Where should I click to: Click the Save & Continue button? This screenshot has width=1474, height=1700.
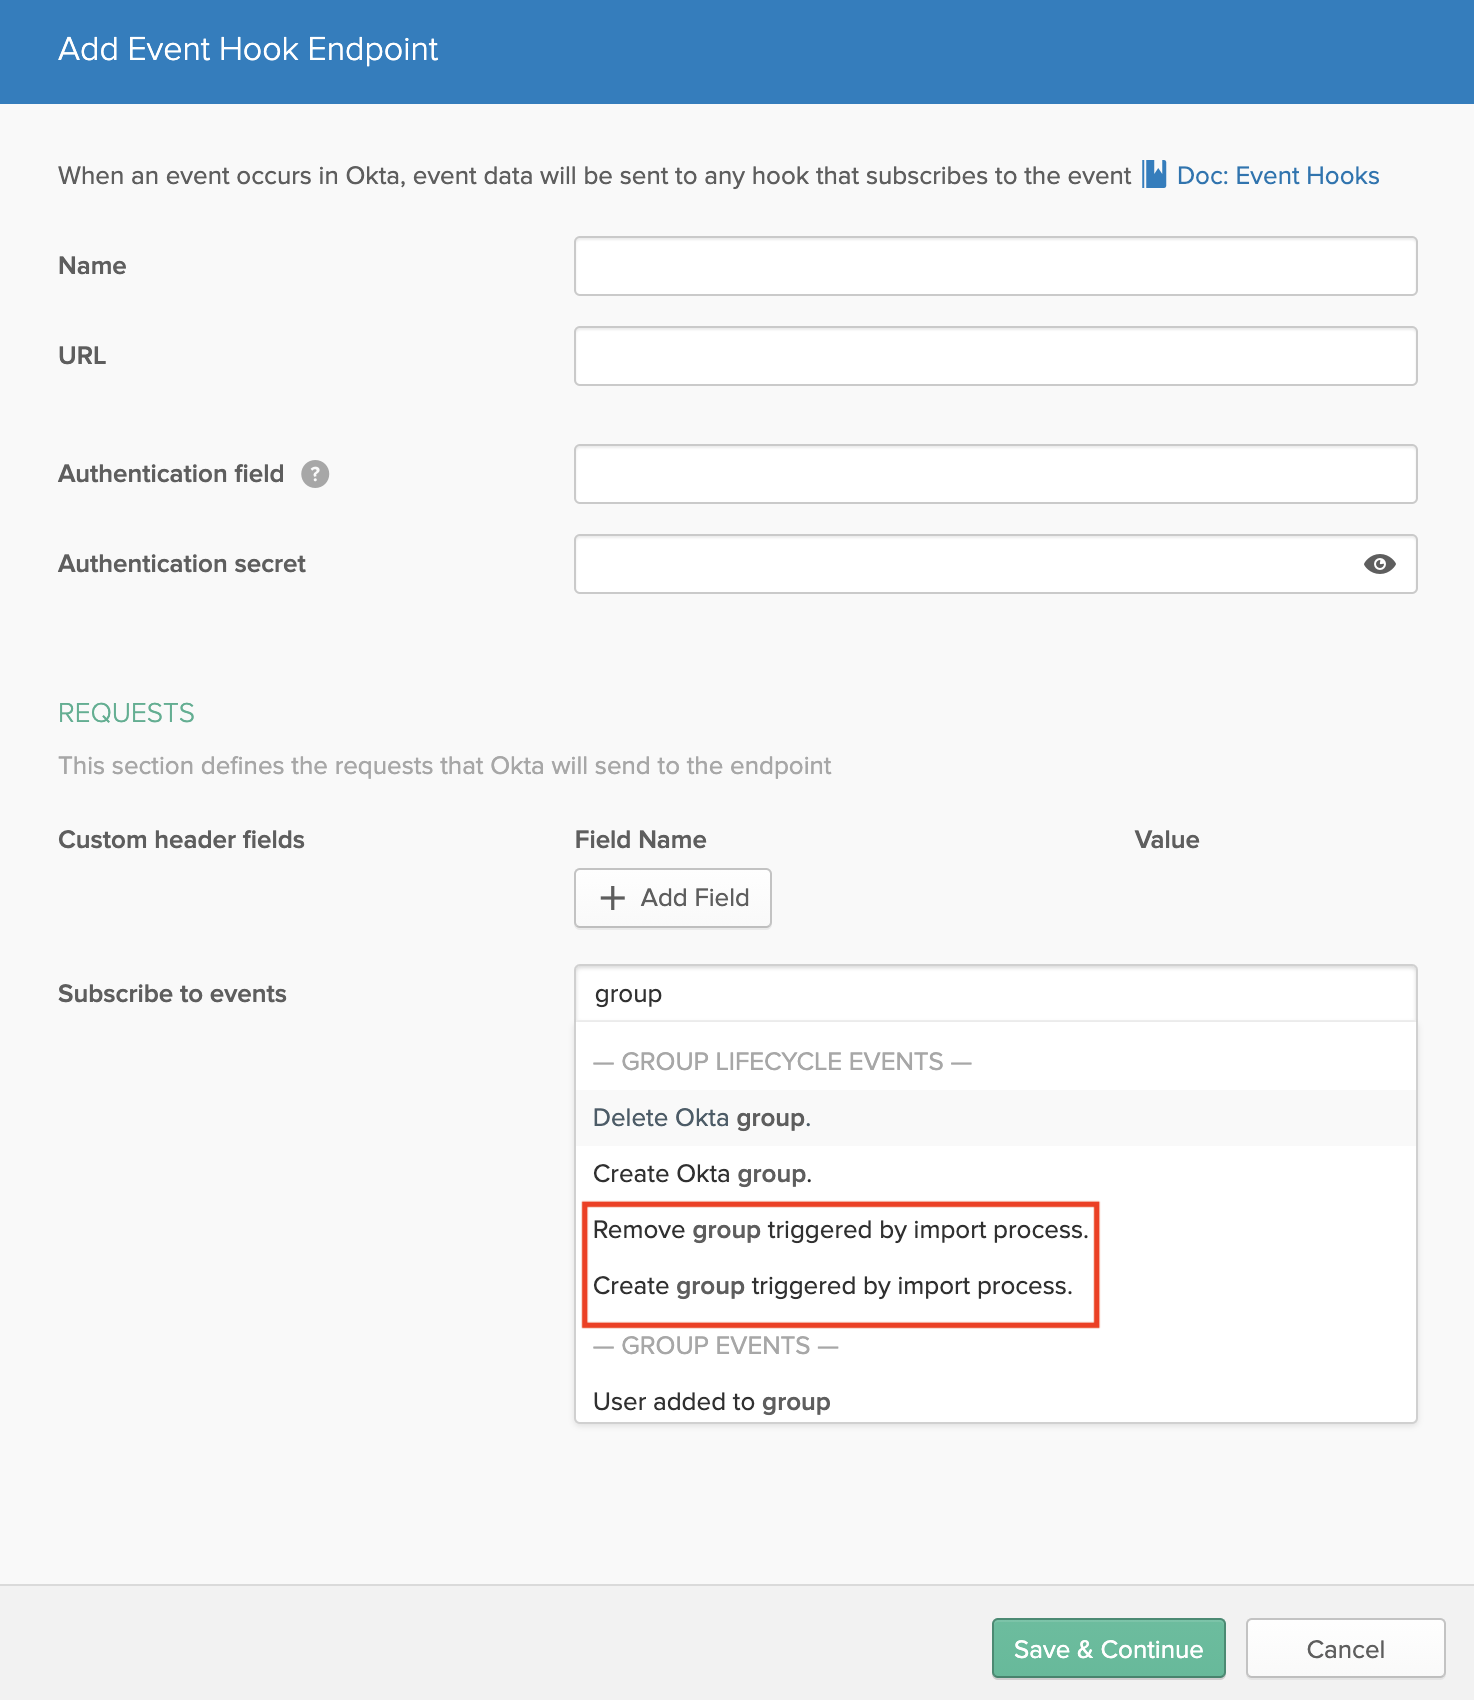pyautogui.click(x=1108, y=1649)
